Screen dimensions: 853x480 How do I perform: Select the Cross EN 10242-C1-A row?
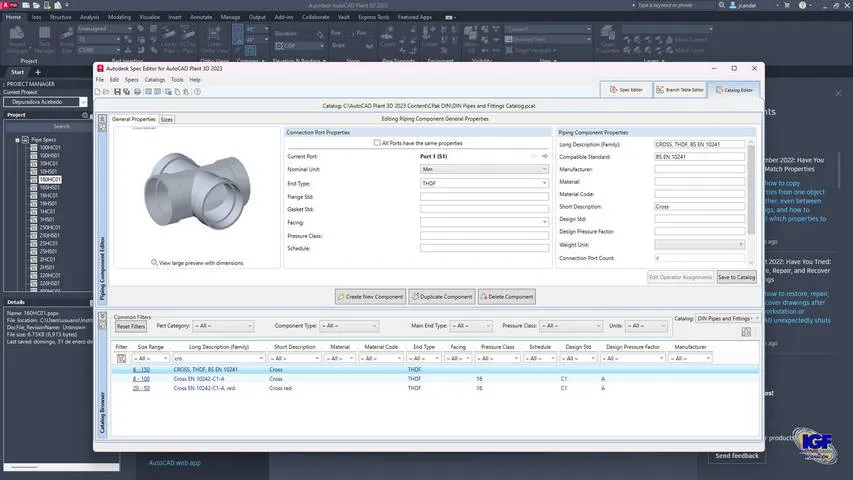coord(434,379)
